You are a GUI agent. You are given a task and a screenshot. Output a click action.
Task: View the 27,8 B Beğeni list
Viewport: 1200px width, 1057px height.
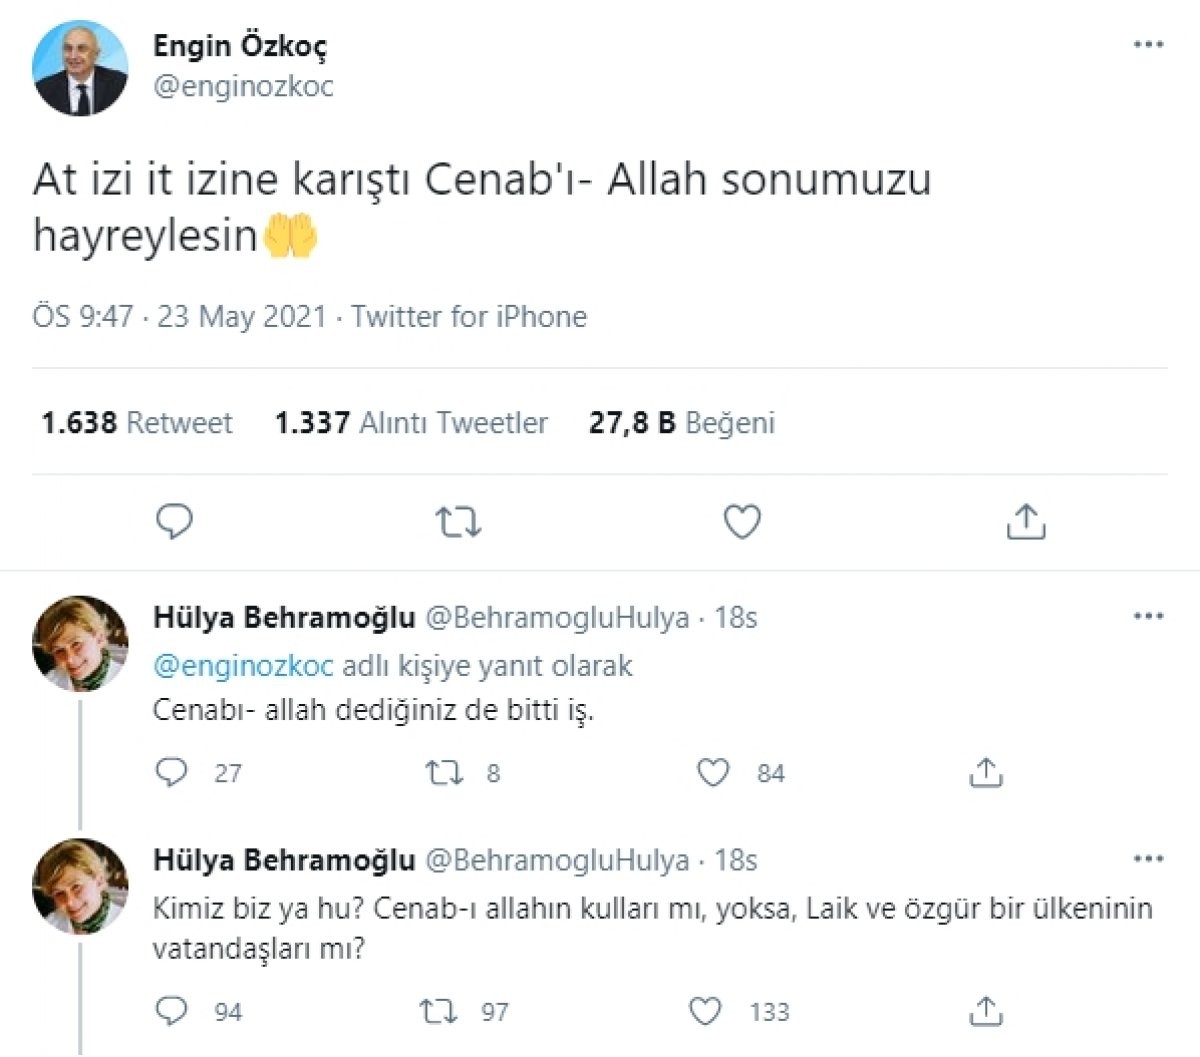click(x=681, y=423)
